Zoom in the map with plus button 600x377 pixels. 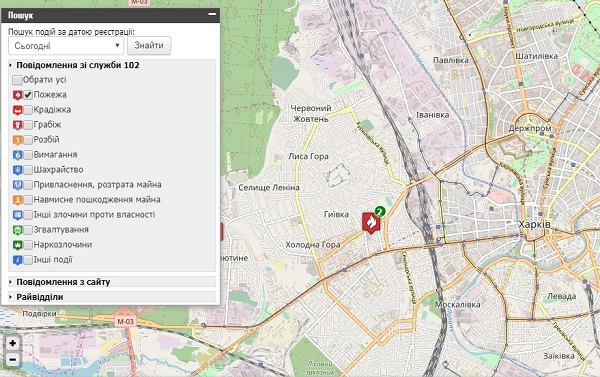click(x=13, y=343)
